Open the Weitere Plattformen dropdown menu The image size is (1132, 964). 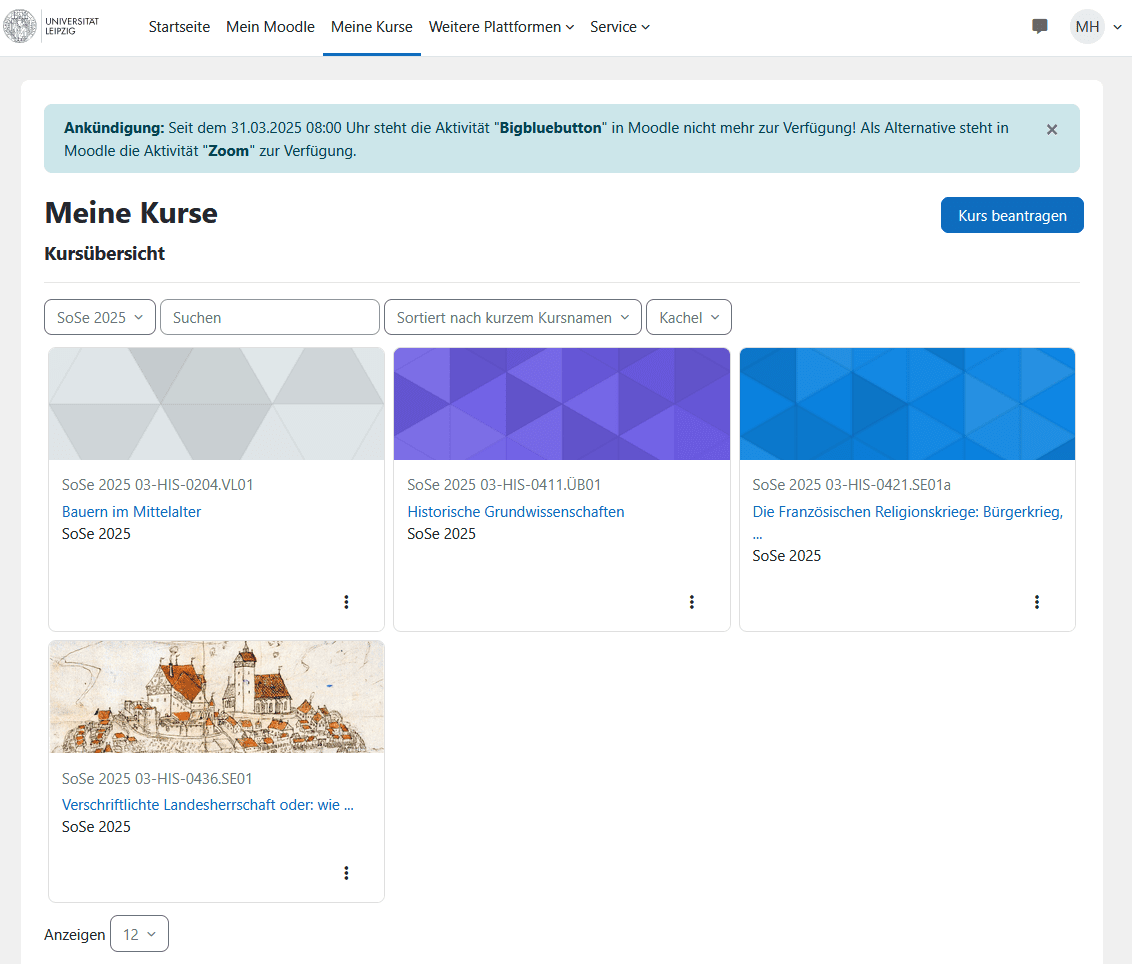(501, 27)
